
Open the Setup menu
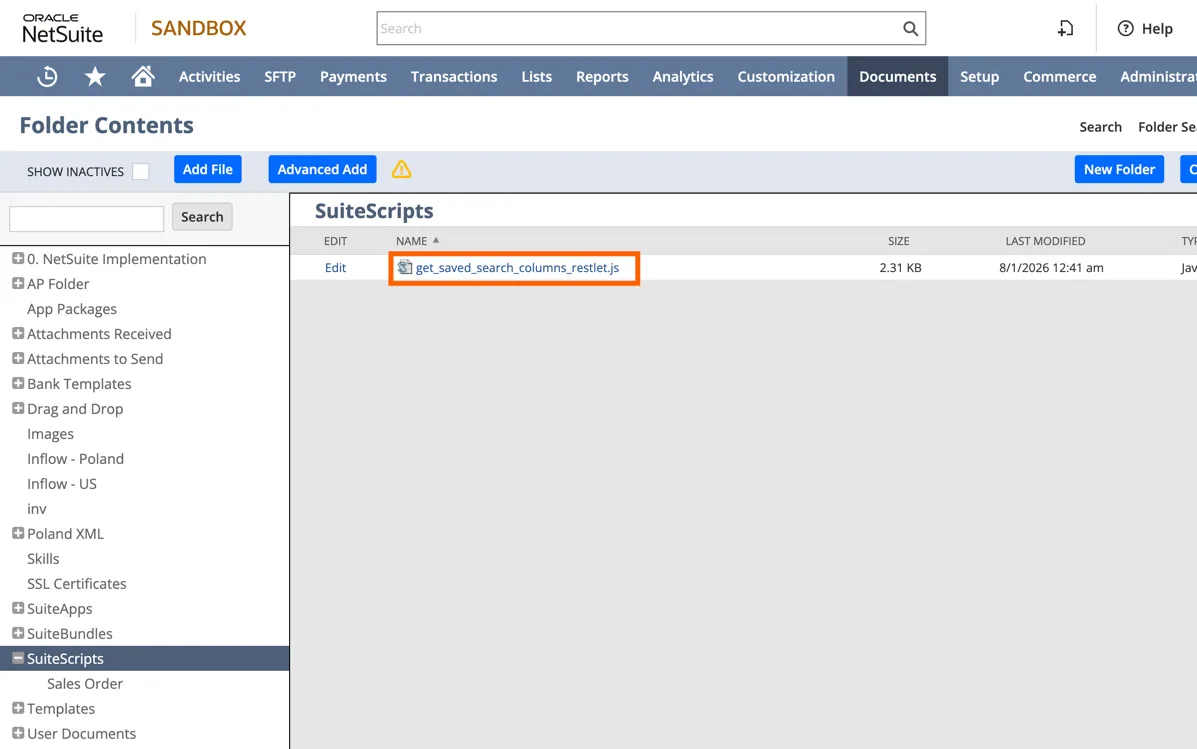click(979, 76)
